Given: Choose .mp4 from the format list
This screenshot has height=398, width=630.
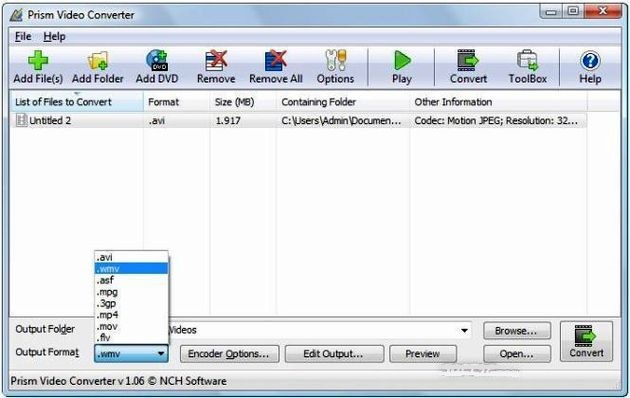Looking at the screenshot, I should coord(131,315).
